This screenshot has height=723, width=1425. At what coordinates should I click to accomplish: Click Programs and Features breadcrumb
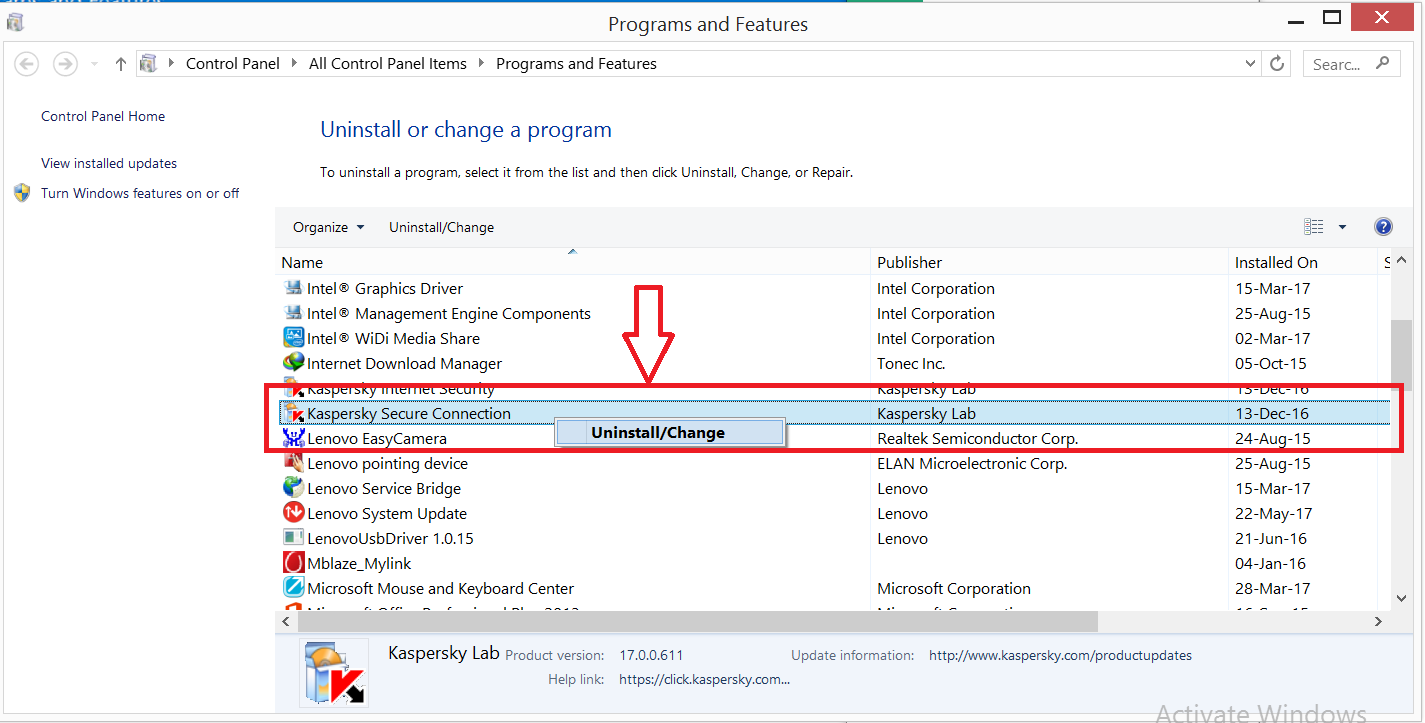(x=576, y=63)
